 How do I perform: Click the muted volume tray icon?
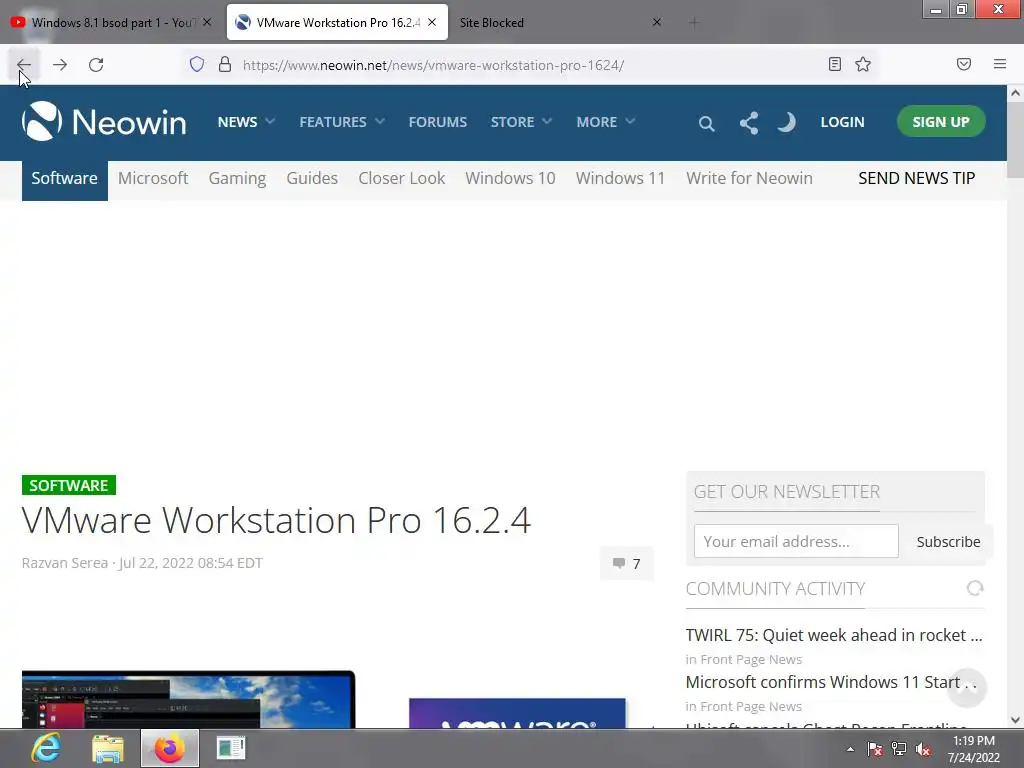pos(923,749)
